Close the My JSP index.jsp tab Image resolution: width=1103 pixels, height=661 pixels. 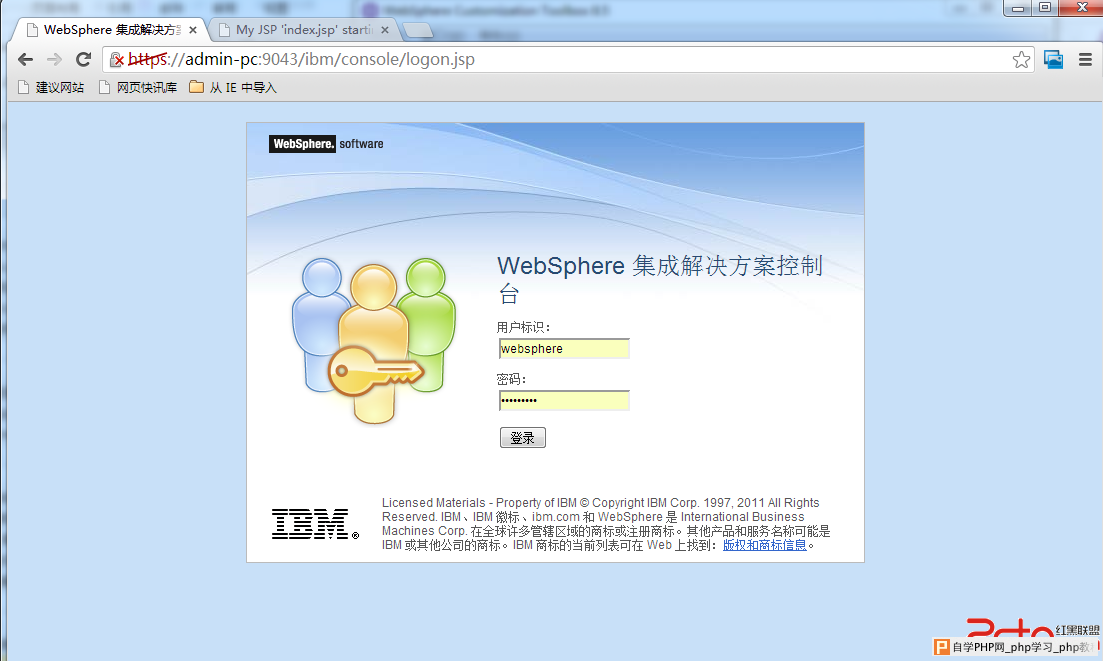385,30
